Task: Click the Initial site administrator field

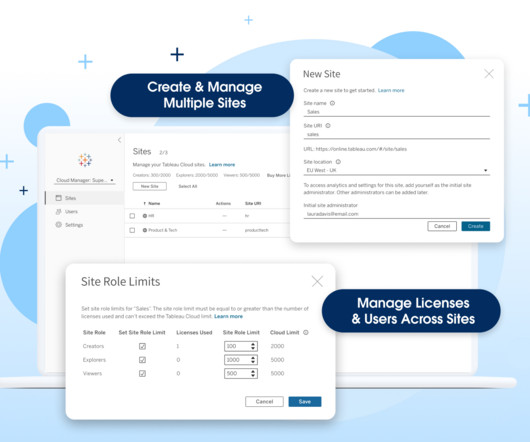Action: click(x=396, y=214)
